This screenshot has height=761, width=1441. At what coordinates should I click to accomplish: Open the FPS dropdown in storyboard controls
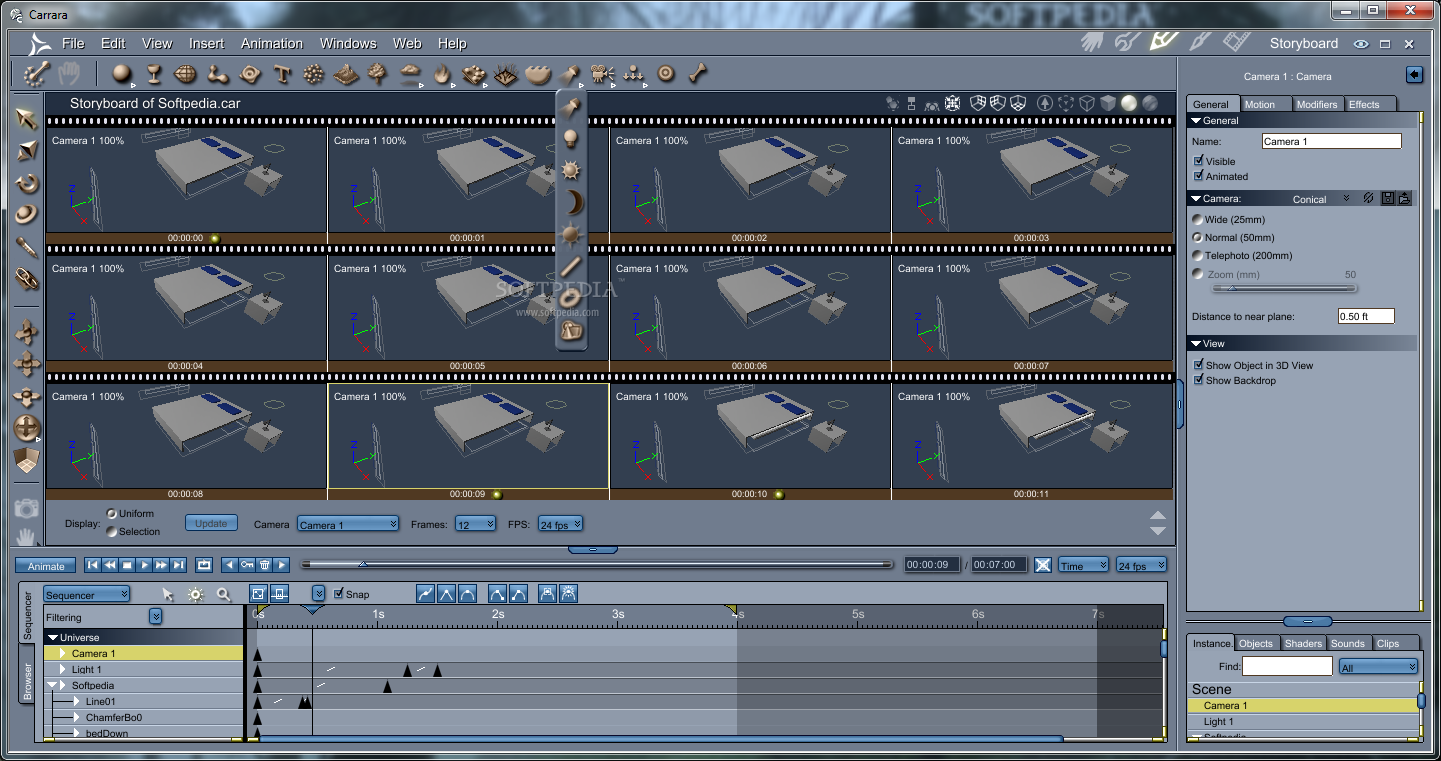[560, 524]
